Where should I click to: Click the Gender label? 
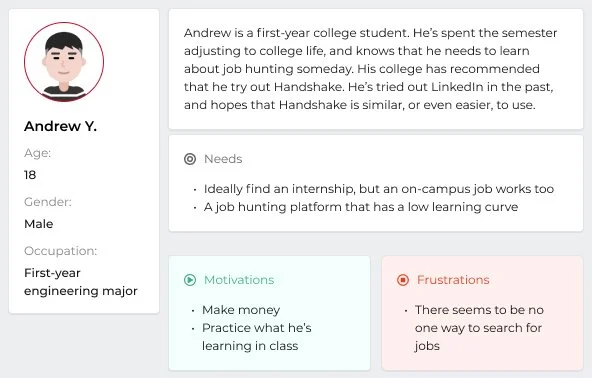48,202
